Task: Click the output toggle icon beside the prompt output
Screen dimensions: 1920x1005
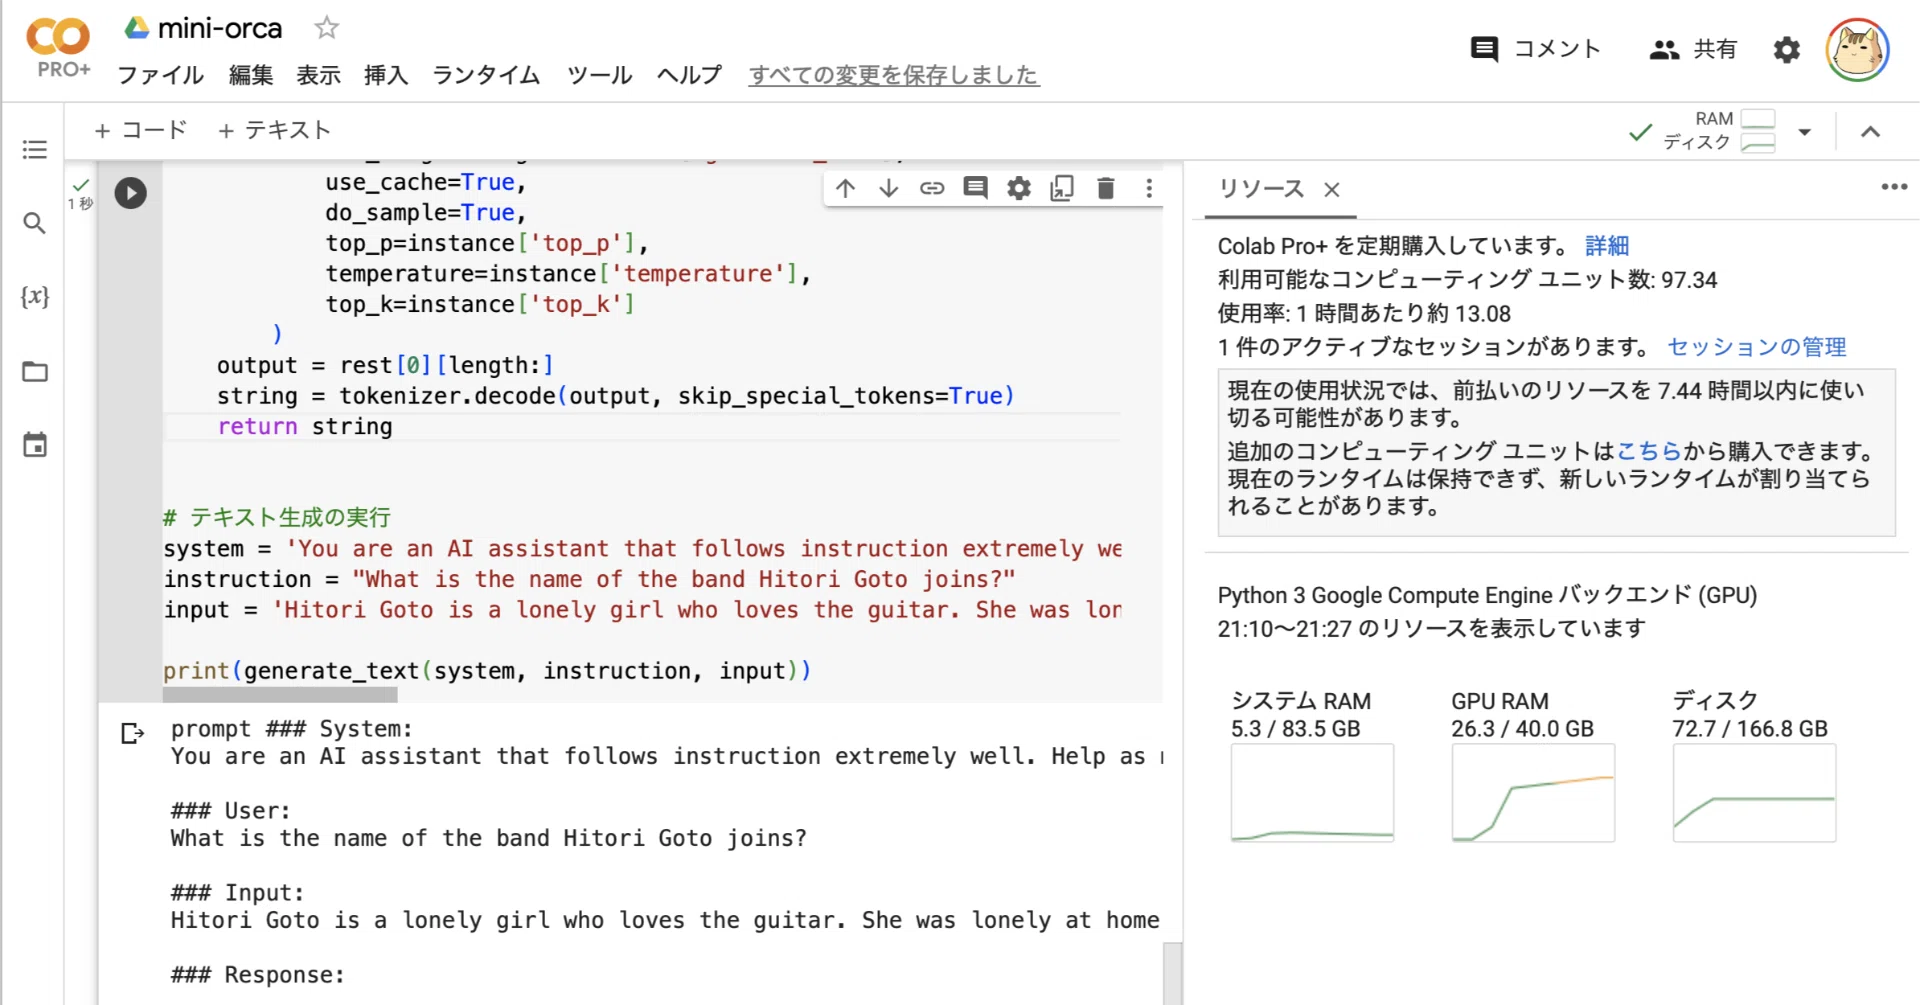Action: coord(132,733)
